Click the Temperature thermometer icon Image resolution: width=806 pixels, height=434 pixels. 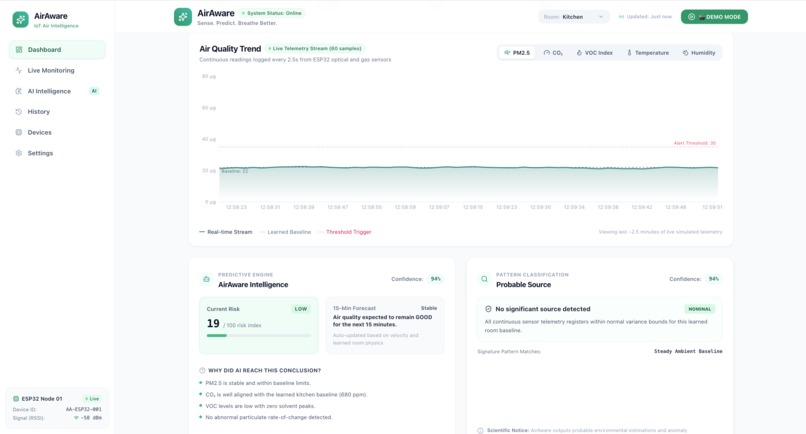629,52
